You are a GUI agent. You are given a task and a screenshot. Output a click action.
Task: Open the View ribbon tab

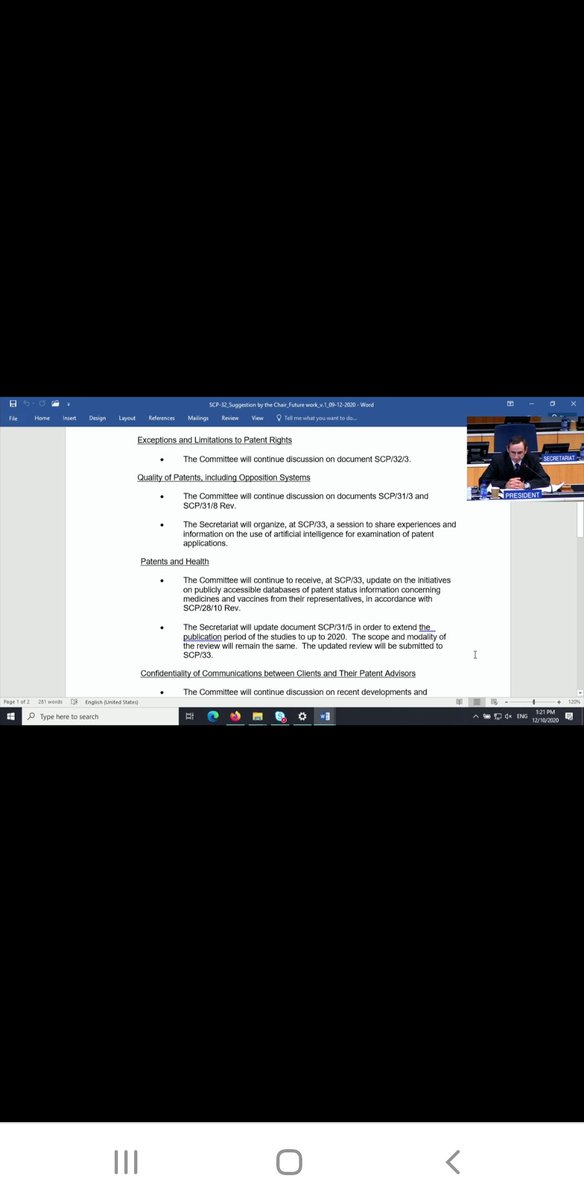coord(257,418)
